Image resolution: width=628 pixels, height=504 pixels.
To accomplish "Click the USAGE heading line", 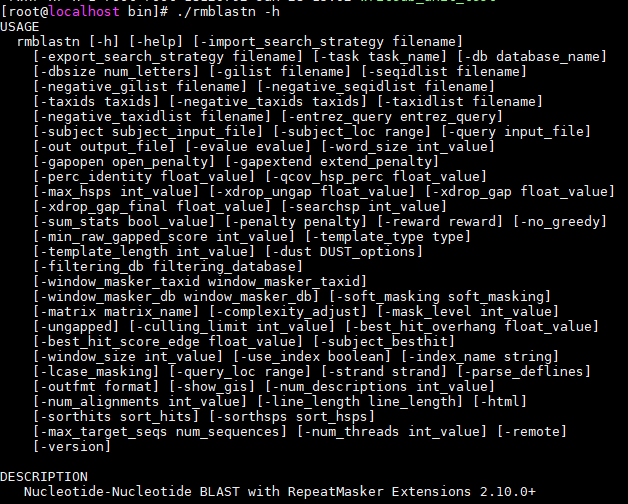I will point(20,27).
